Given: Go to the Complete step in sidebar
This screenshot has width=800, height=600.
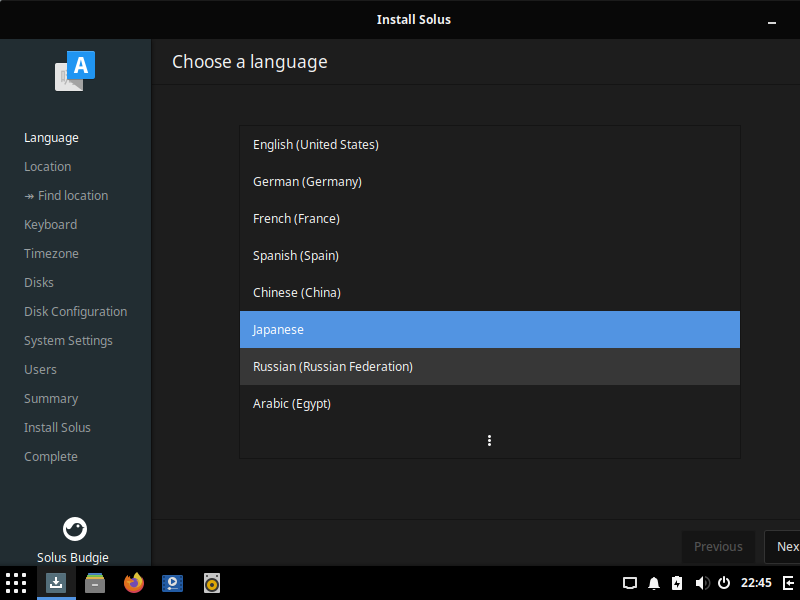Looking at the screenshot, I should pos(51,457).
